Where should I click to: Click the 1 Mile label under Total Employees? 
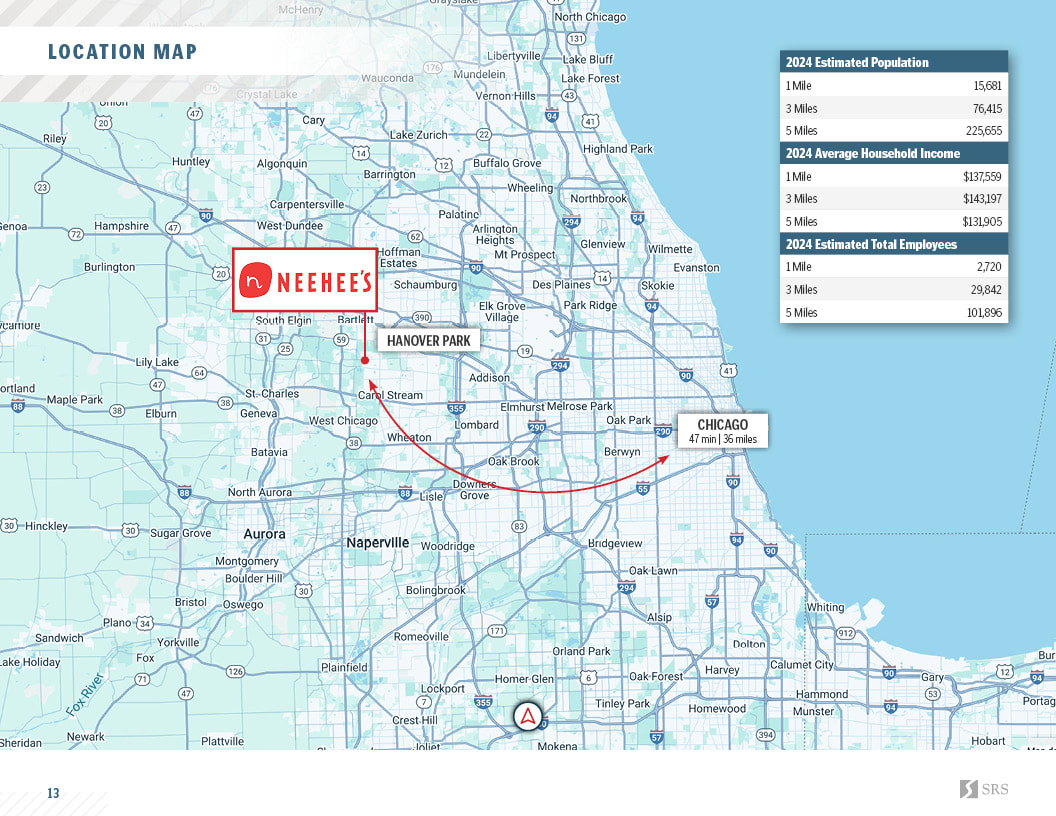pos(799,267)
